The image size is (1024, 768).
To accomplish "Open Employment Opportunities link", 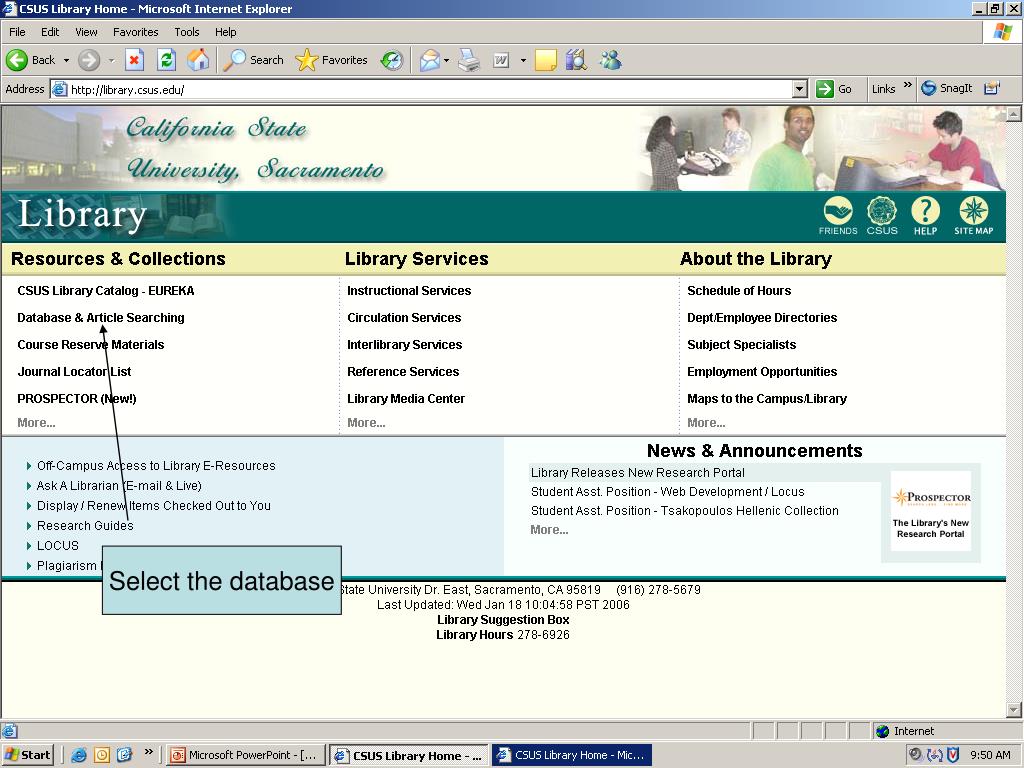I will pos(761,372).
